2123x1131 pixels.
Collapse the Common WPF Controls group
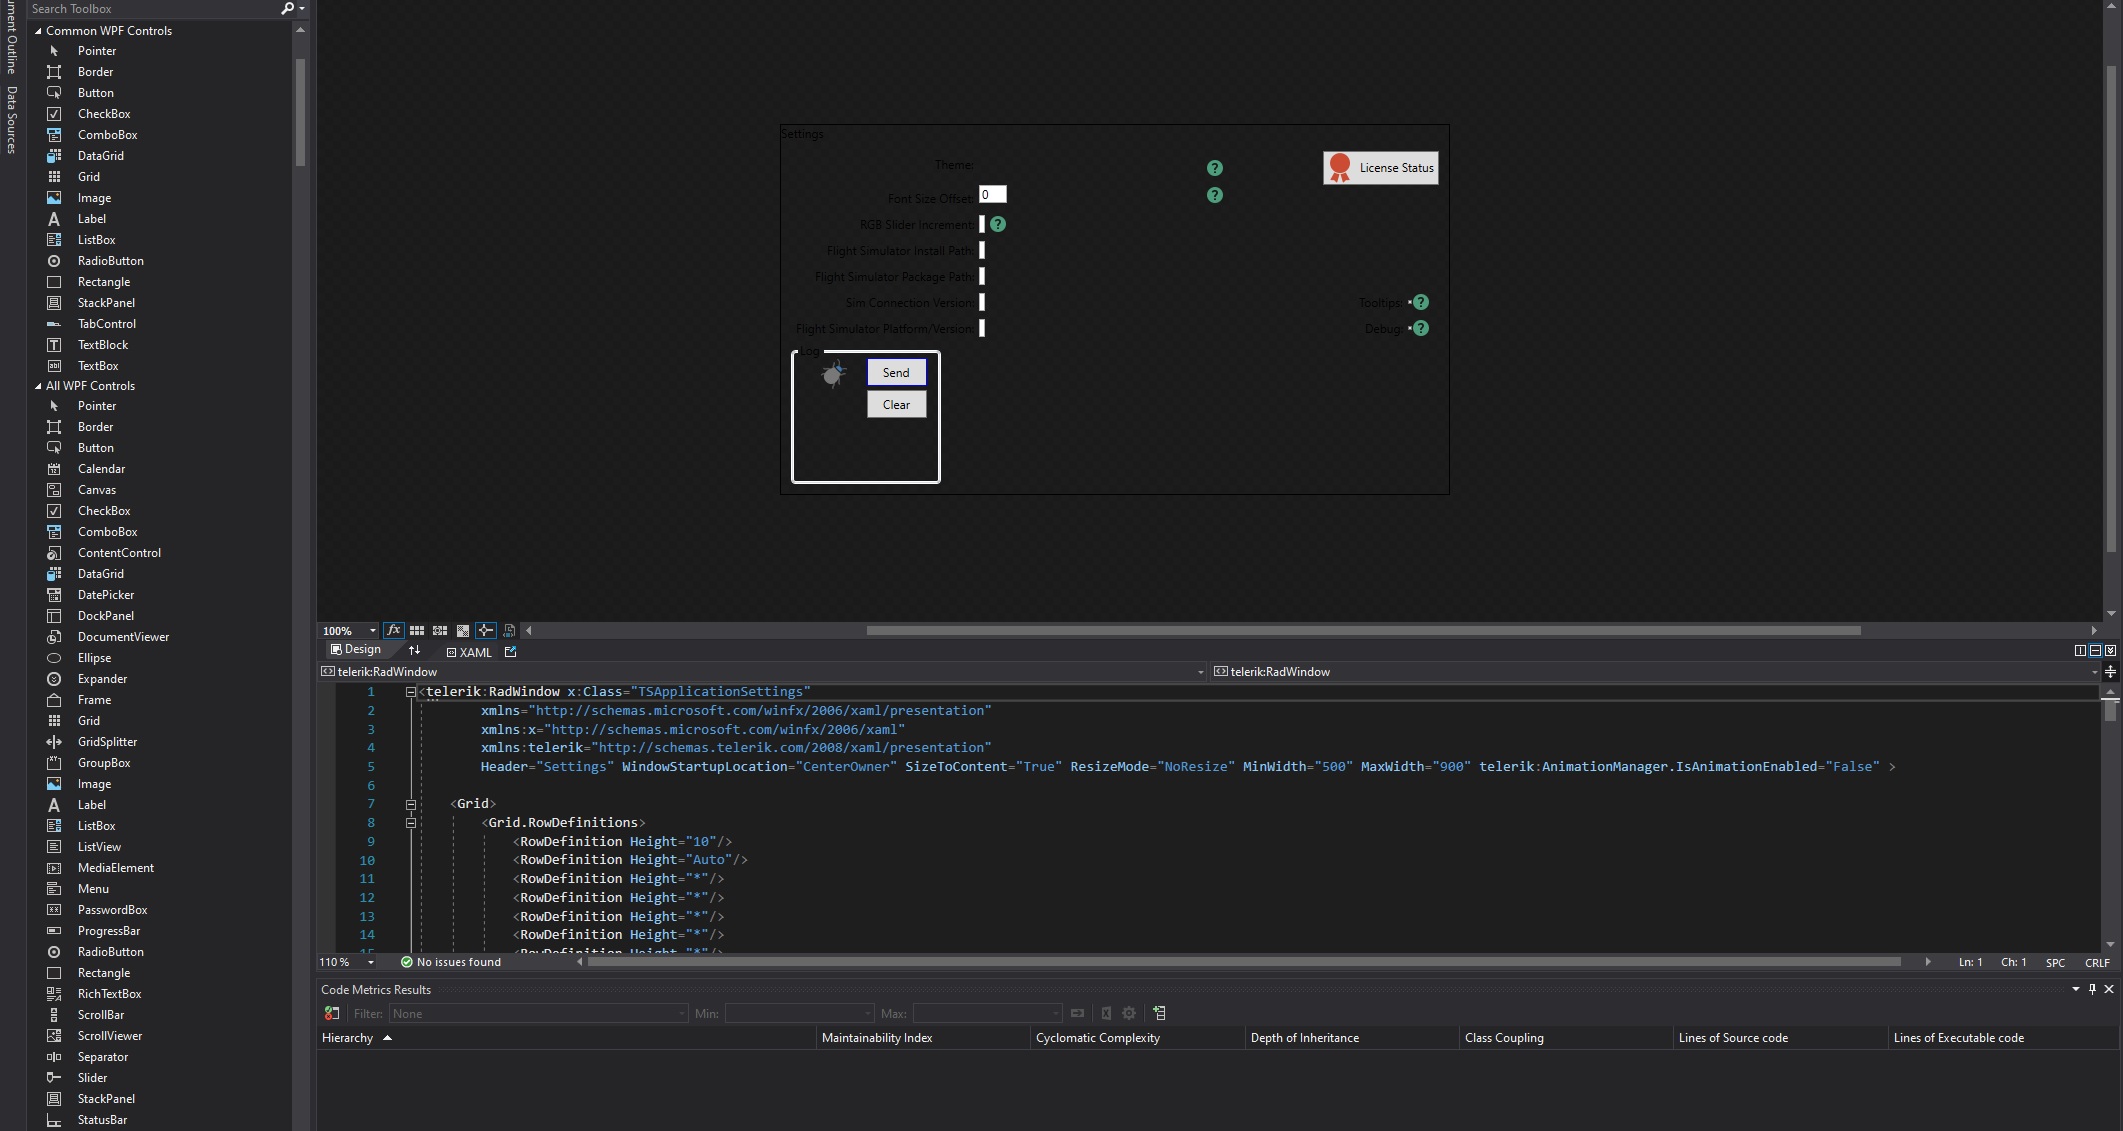(x=38, y=31)
